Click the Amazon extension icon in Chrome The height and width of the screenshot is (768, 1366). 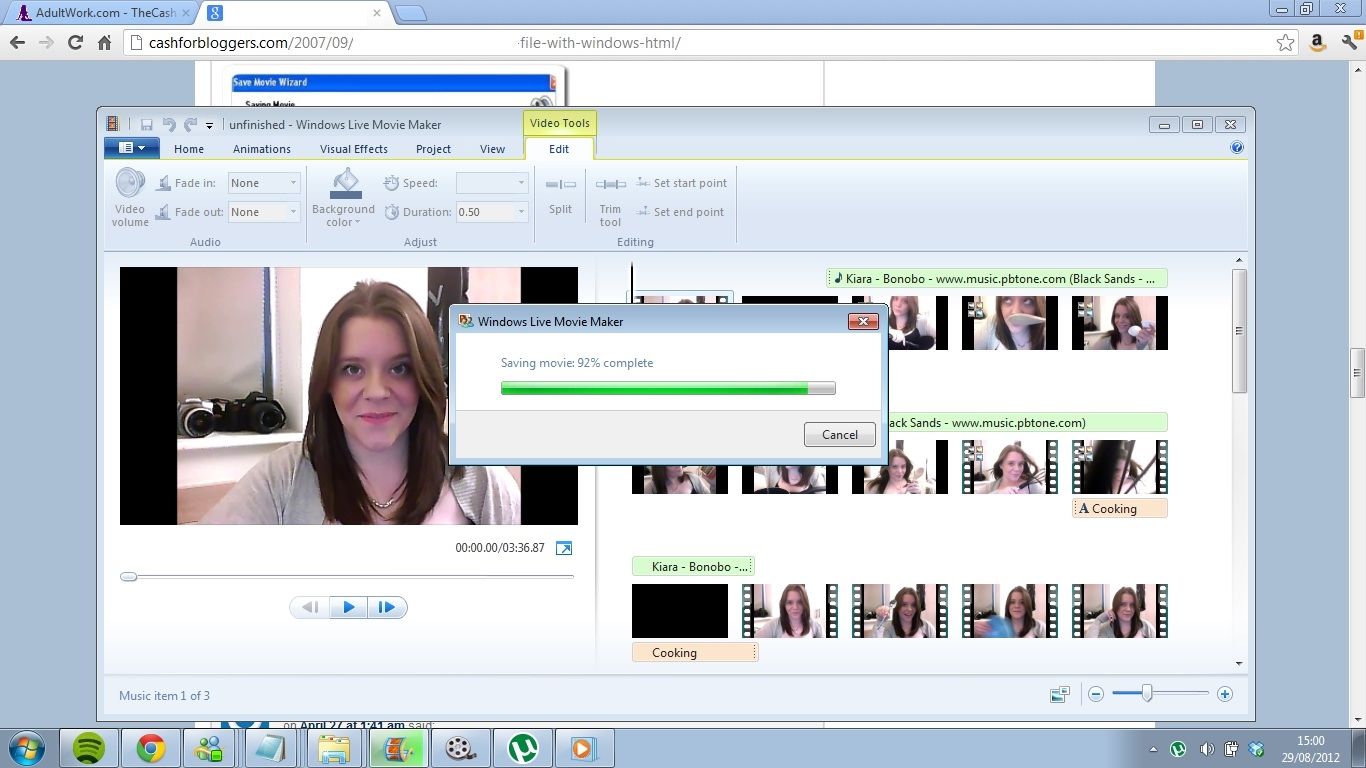point(1317,43)
